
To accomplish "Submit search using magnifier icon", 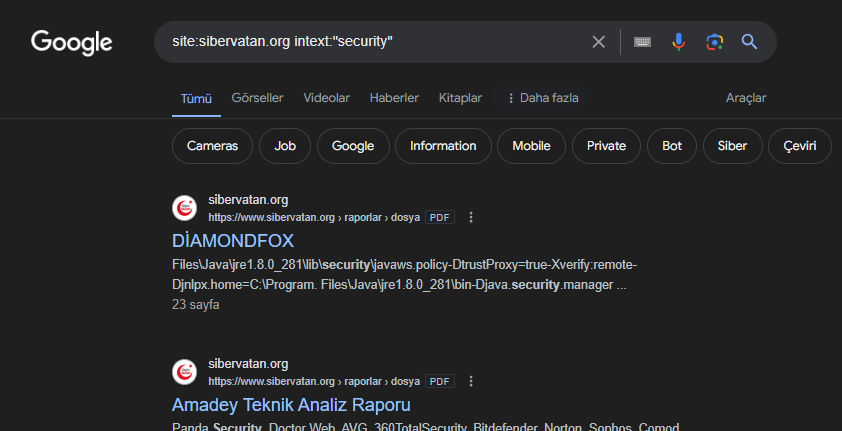I will (x=749, y=42).
